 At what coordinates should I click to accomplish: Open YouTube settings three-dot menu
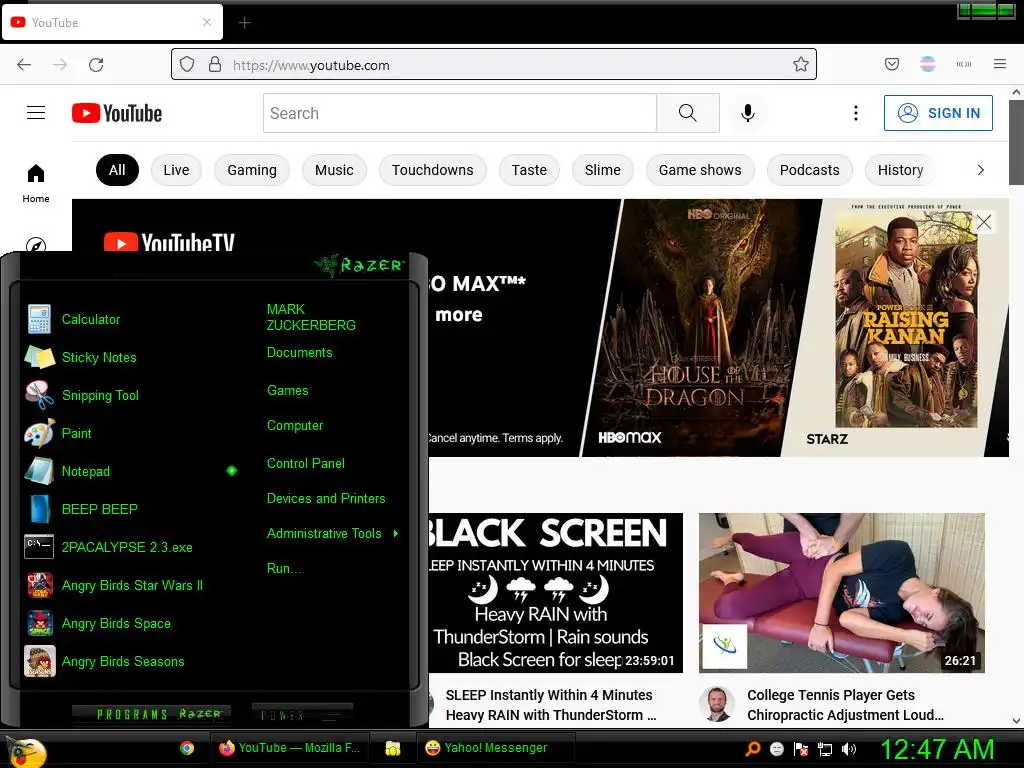click(x=856, y=113)
